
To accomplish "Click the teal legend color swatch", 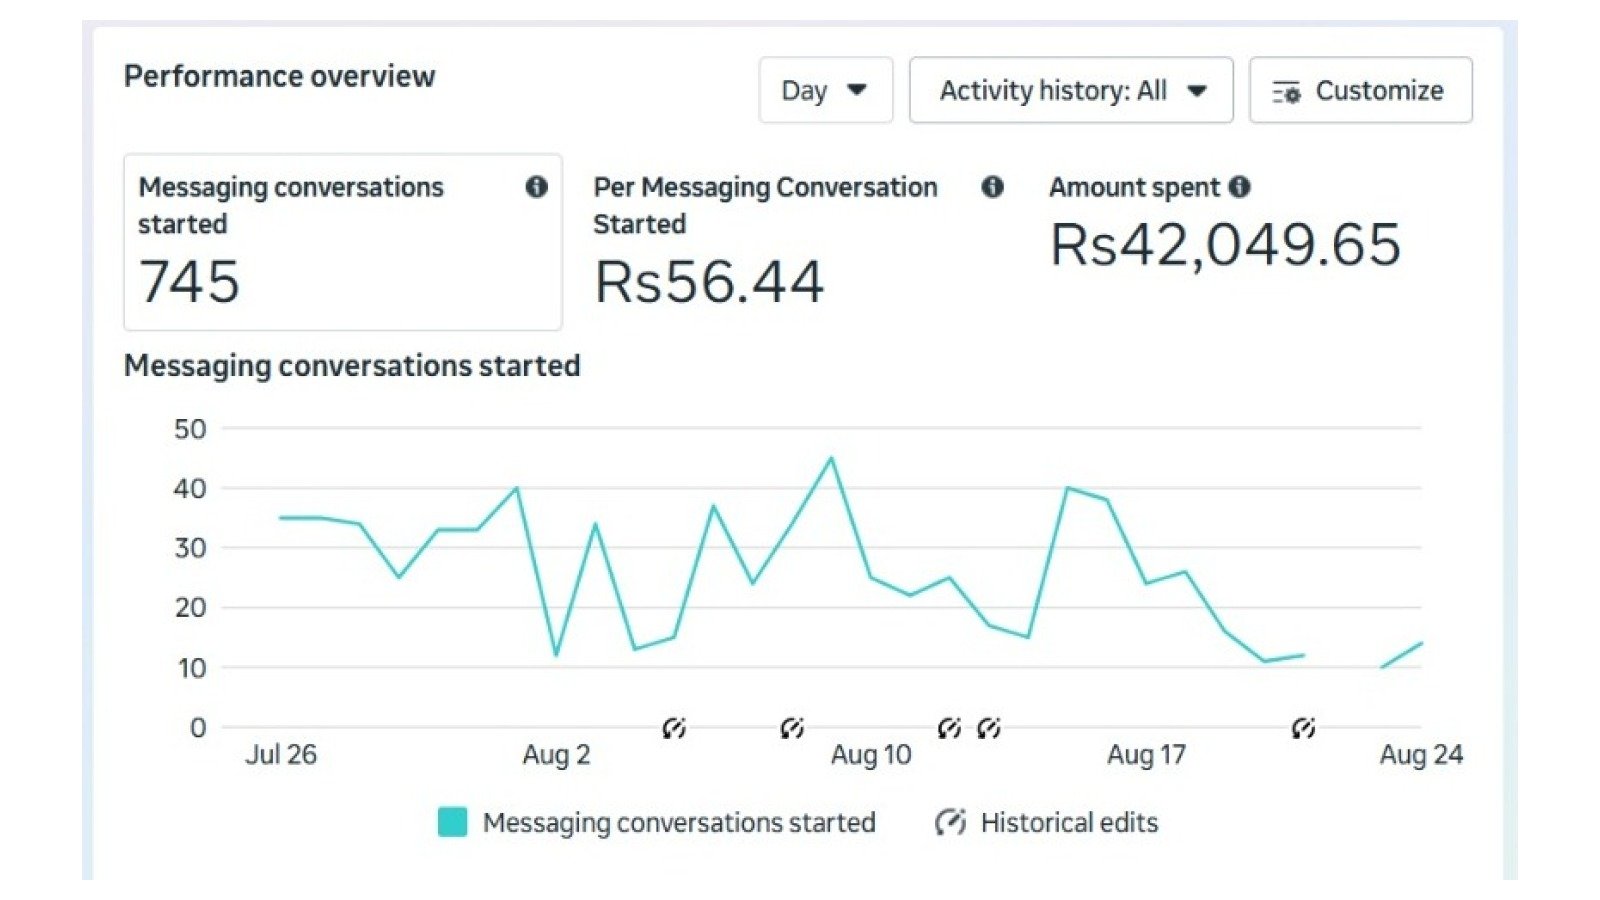I will [x=453, y=822].
